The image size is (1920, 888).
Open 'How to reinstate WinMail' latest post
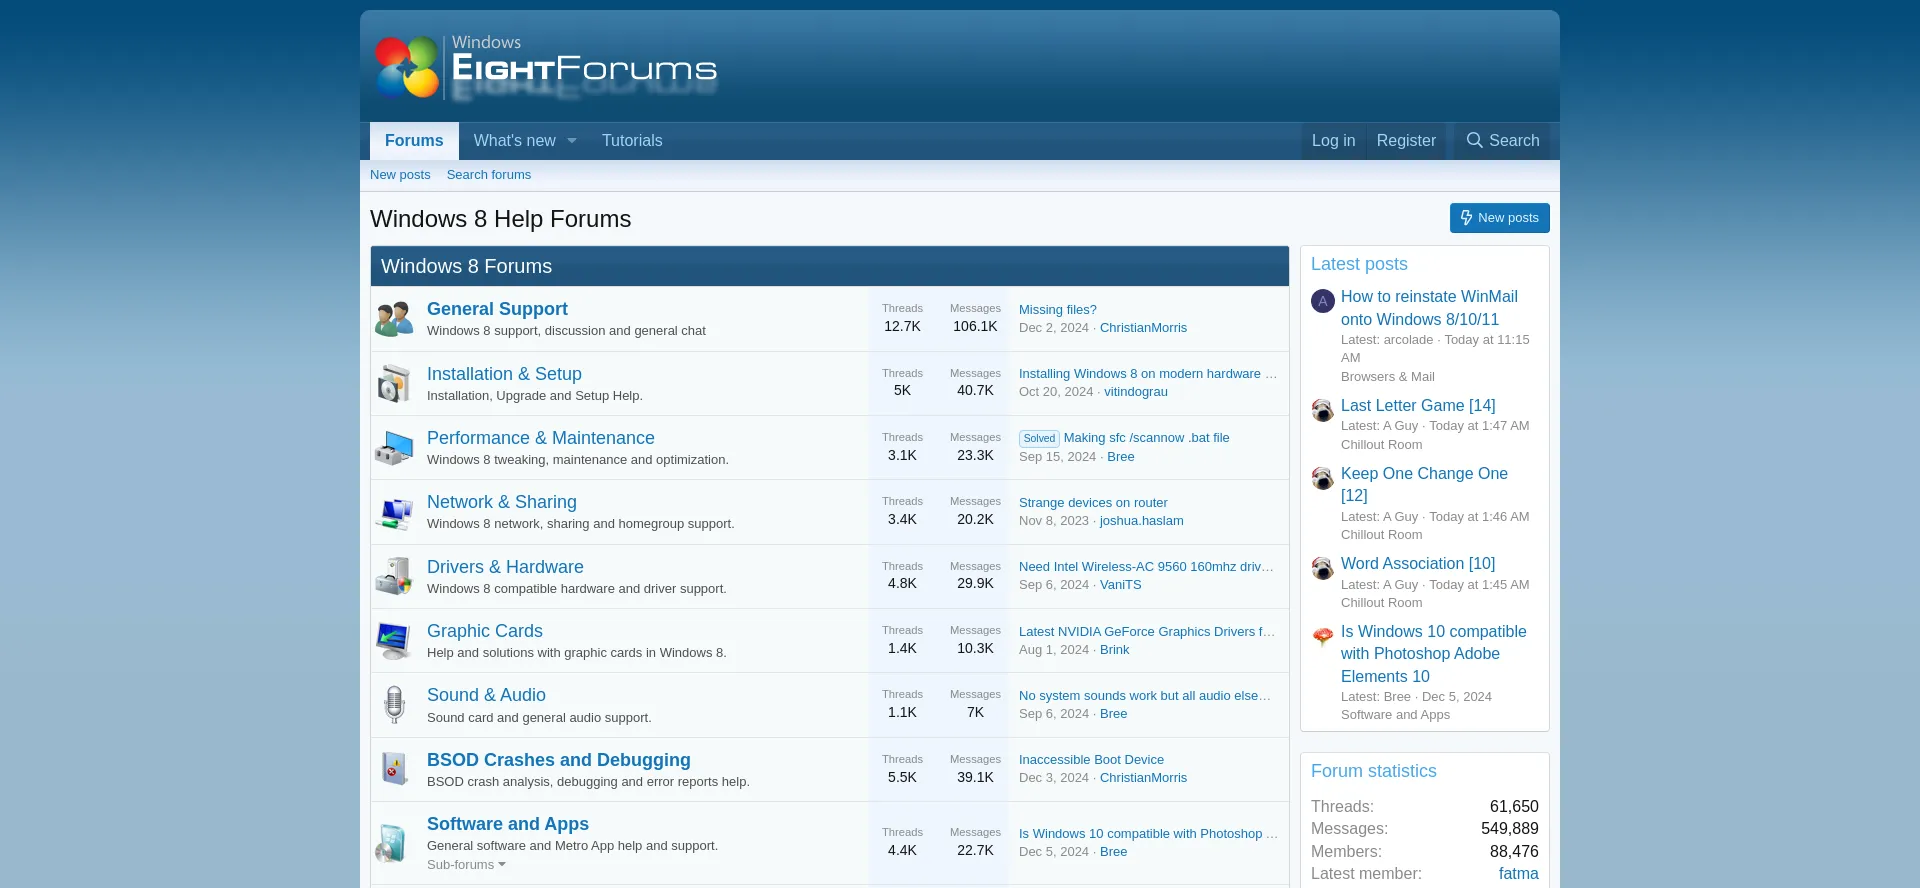coord(1429,308)
